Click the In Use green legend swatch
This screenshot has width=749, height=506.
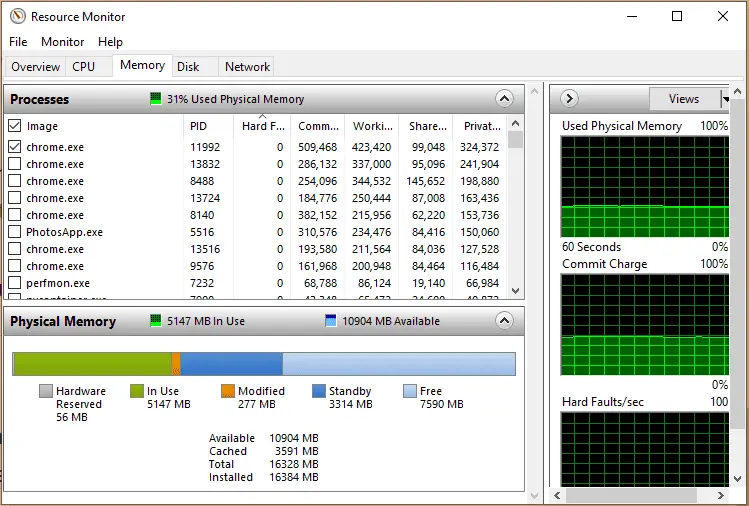tap(137, 391)
